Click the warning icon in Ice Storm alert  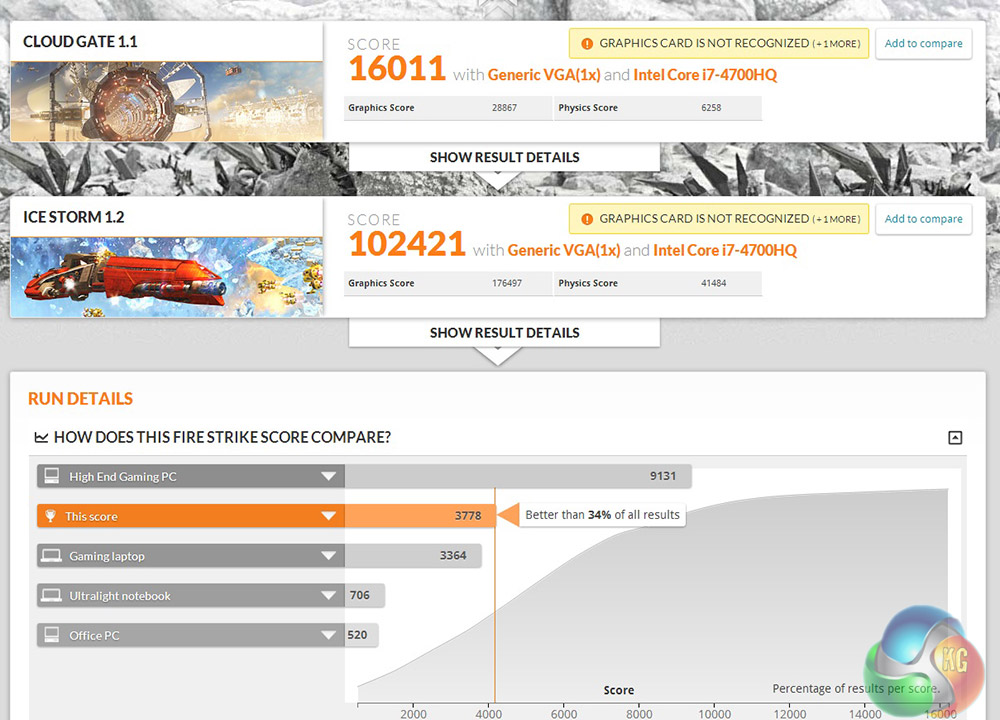(x=587, y=219)
